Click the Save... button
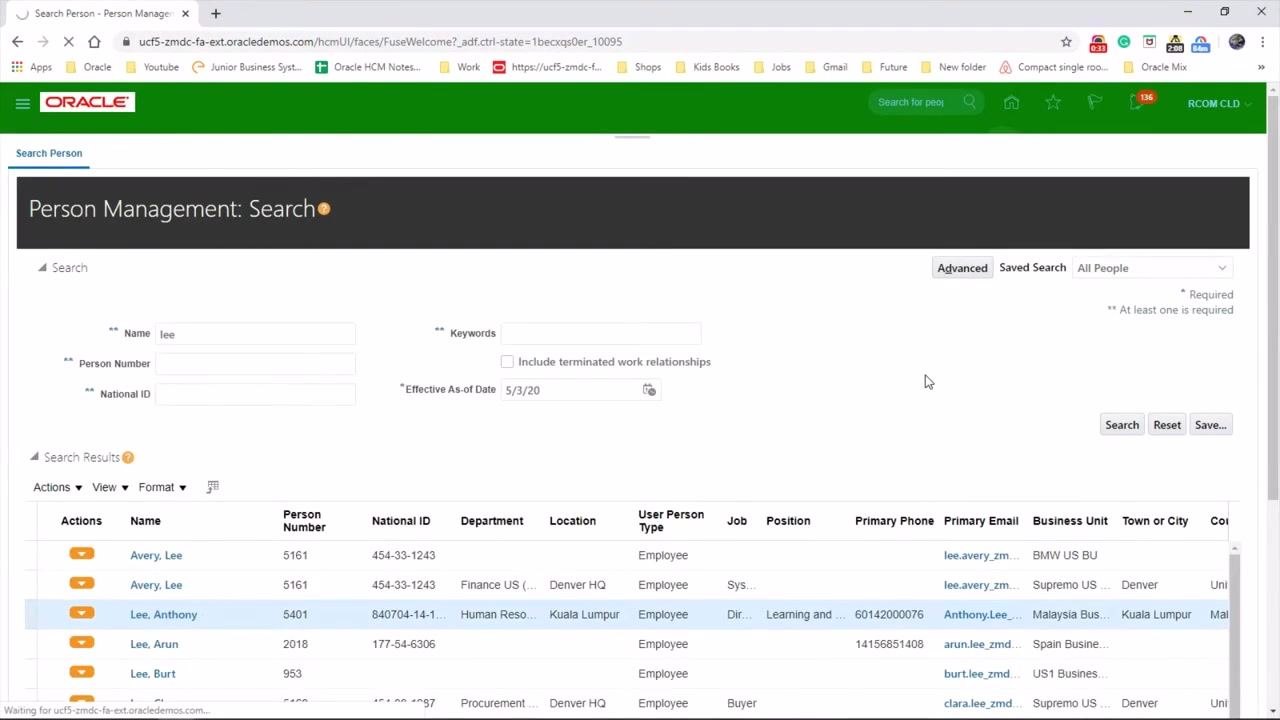The height and width of the screenshot is (720, 1280). tap(1210, 425)
